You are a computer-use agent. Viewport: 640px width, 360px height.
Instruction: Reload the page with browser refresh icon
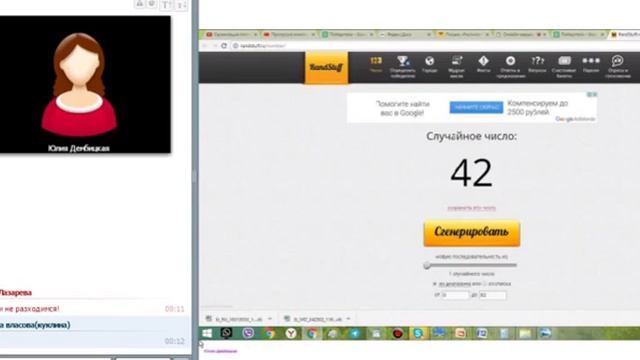(x=224, y=46)
